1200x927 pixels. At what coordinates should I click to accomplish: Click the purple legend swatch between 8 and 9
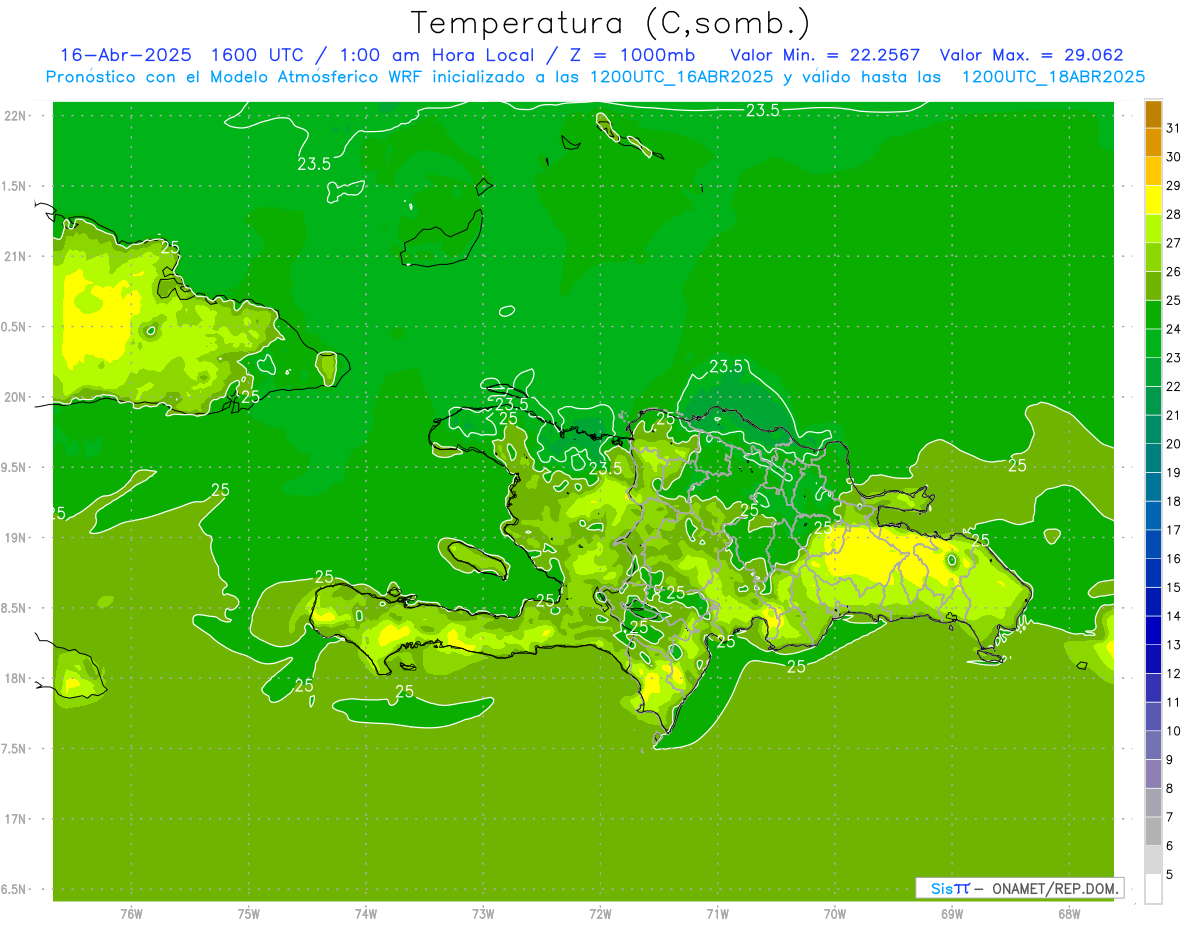pos(1153,773)
